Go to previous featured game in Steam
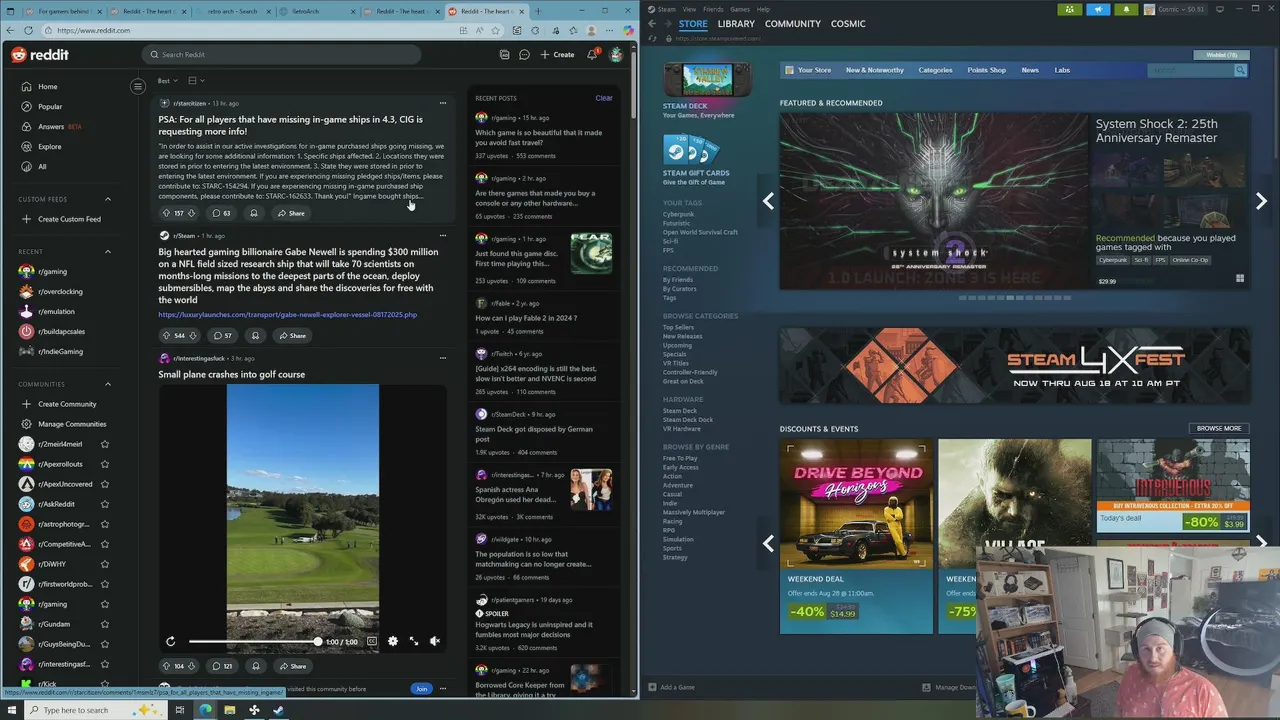Image resolution: width=1280 pixels, height=720 pixels. [x=768, y=201]
